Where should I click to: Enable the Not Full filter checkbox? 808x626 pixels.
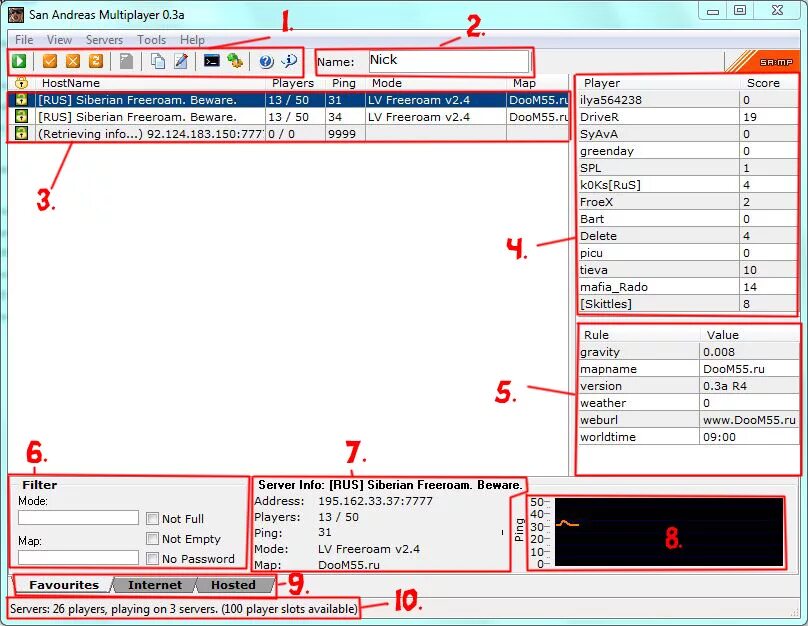coord(153,518)
